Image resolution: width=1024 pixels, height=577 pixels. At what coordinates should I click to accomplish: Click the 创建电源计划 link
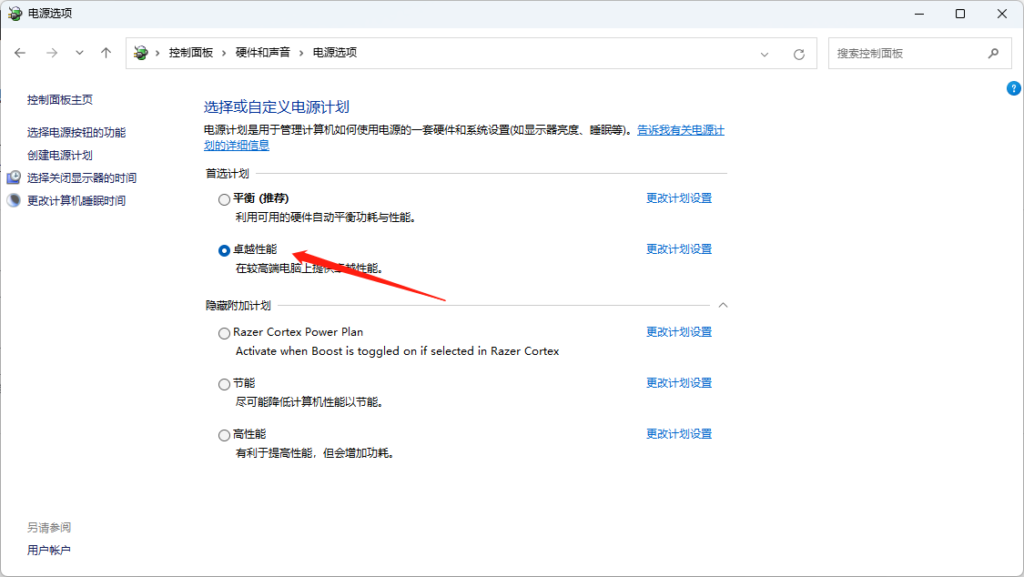(x=62, y=154)
